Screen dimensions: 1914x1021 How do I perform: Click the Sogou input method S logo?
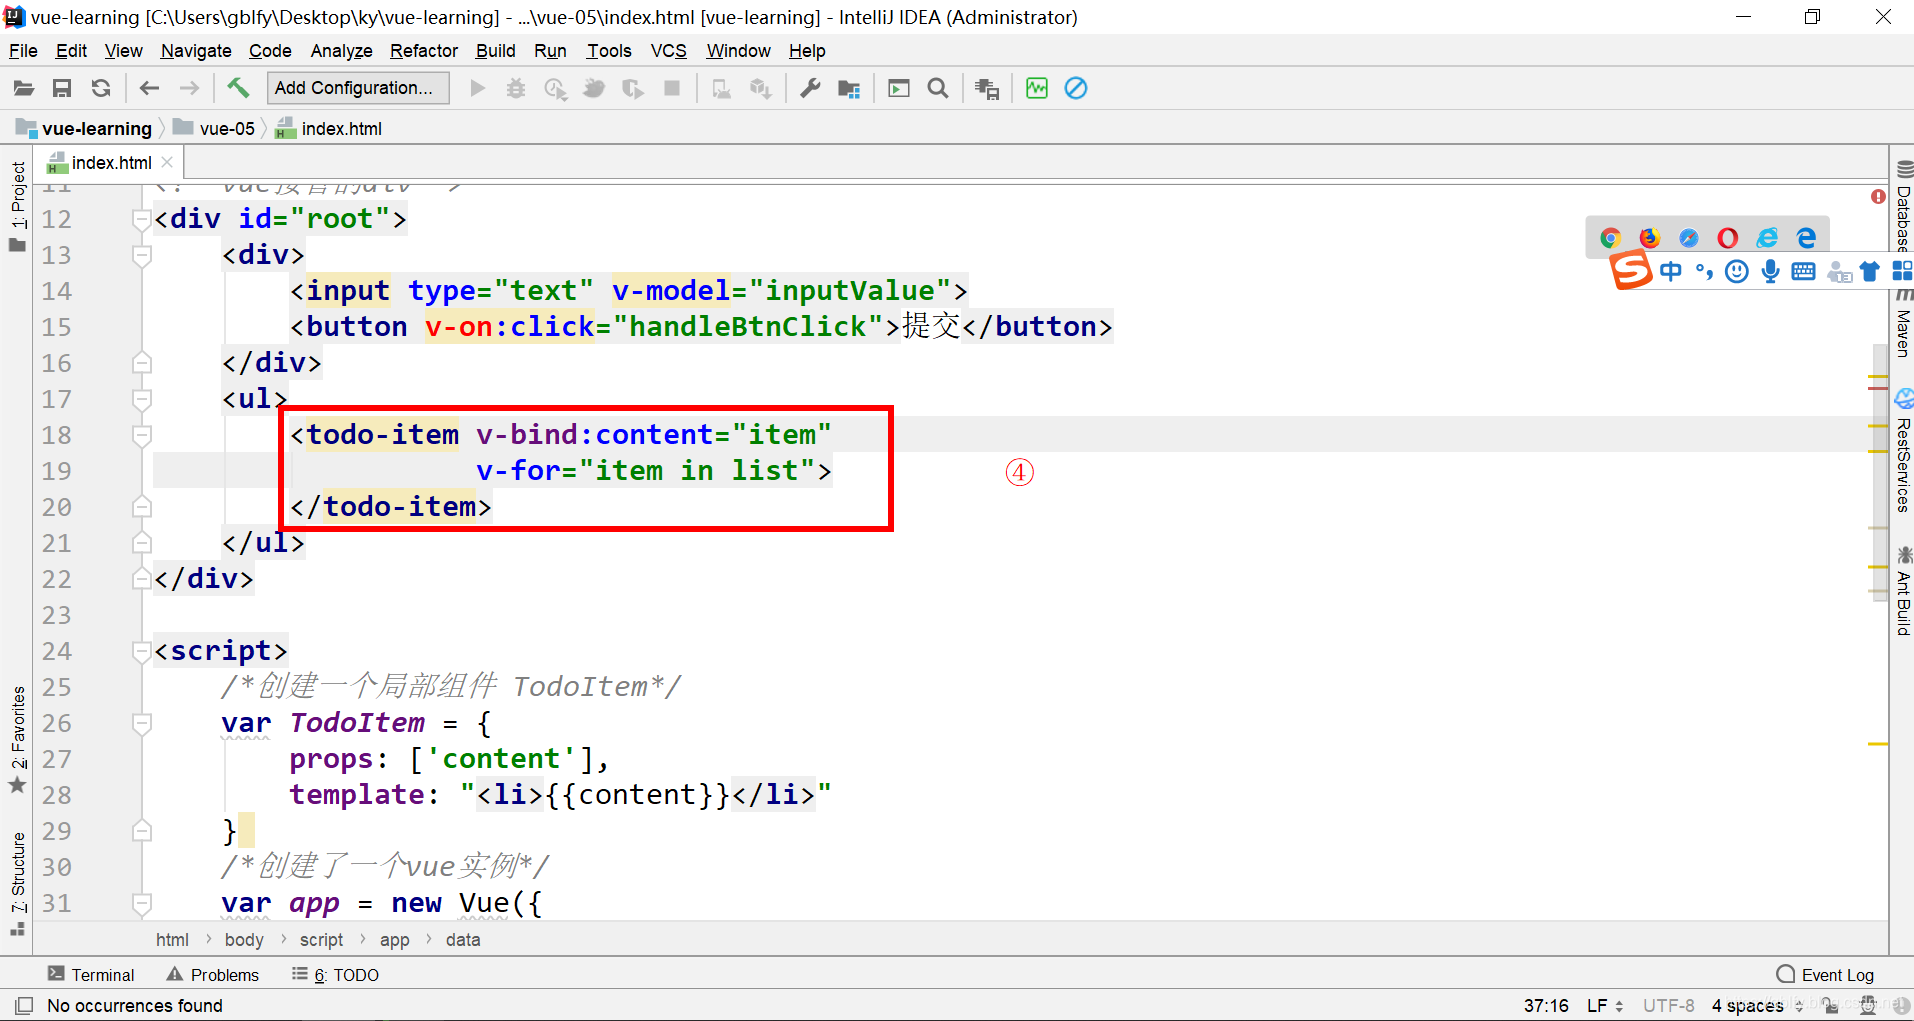tap(1630, 270)
